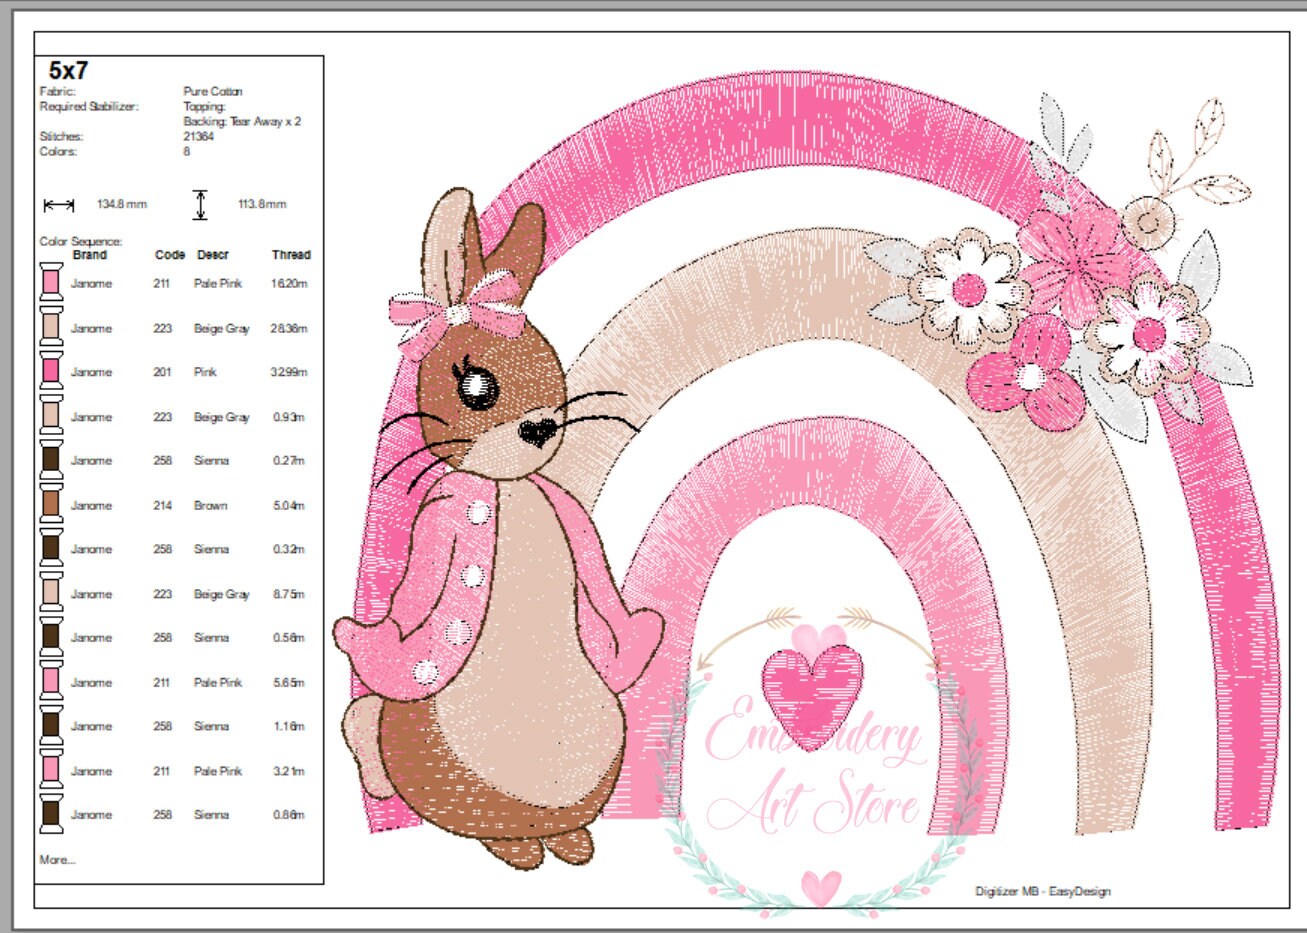Image resolution: width=1307 pixels, height=933 pixels.
Task: Click the Brown 214 thread spool icon
Action: (x=50, y=505)
